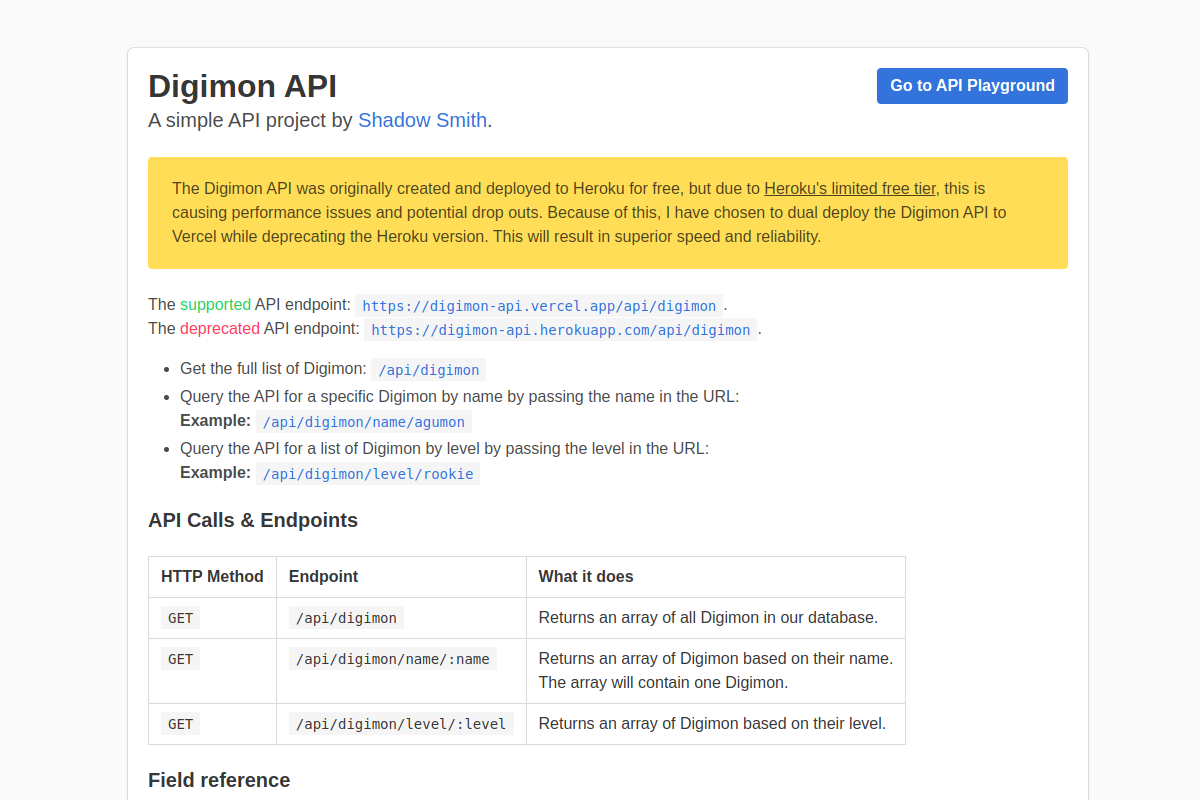
Task: Click 'The array will contain one Digimon' text
Action: pos(663,683)
